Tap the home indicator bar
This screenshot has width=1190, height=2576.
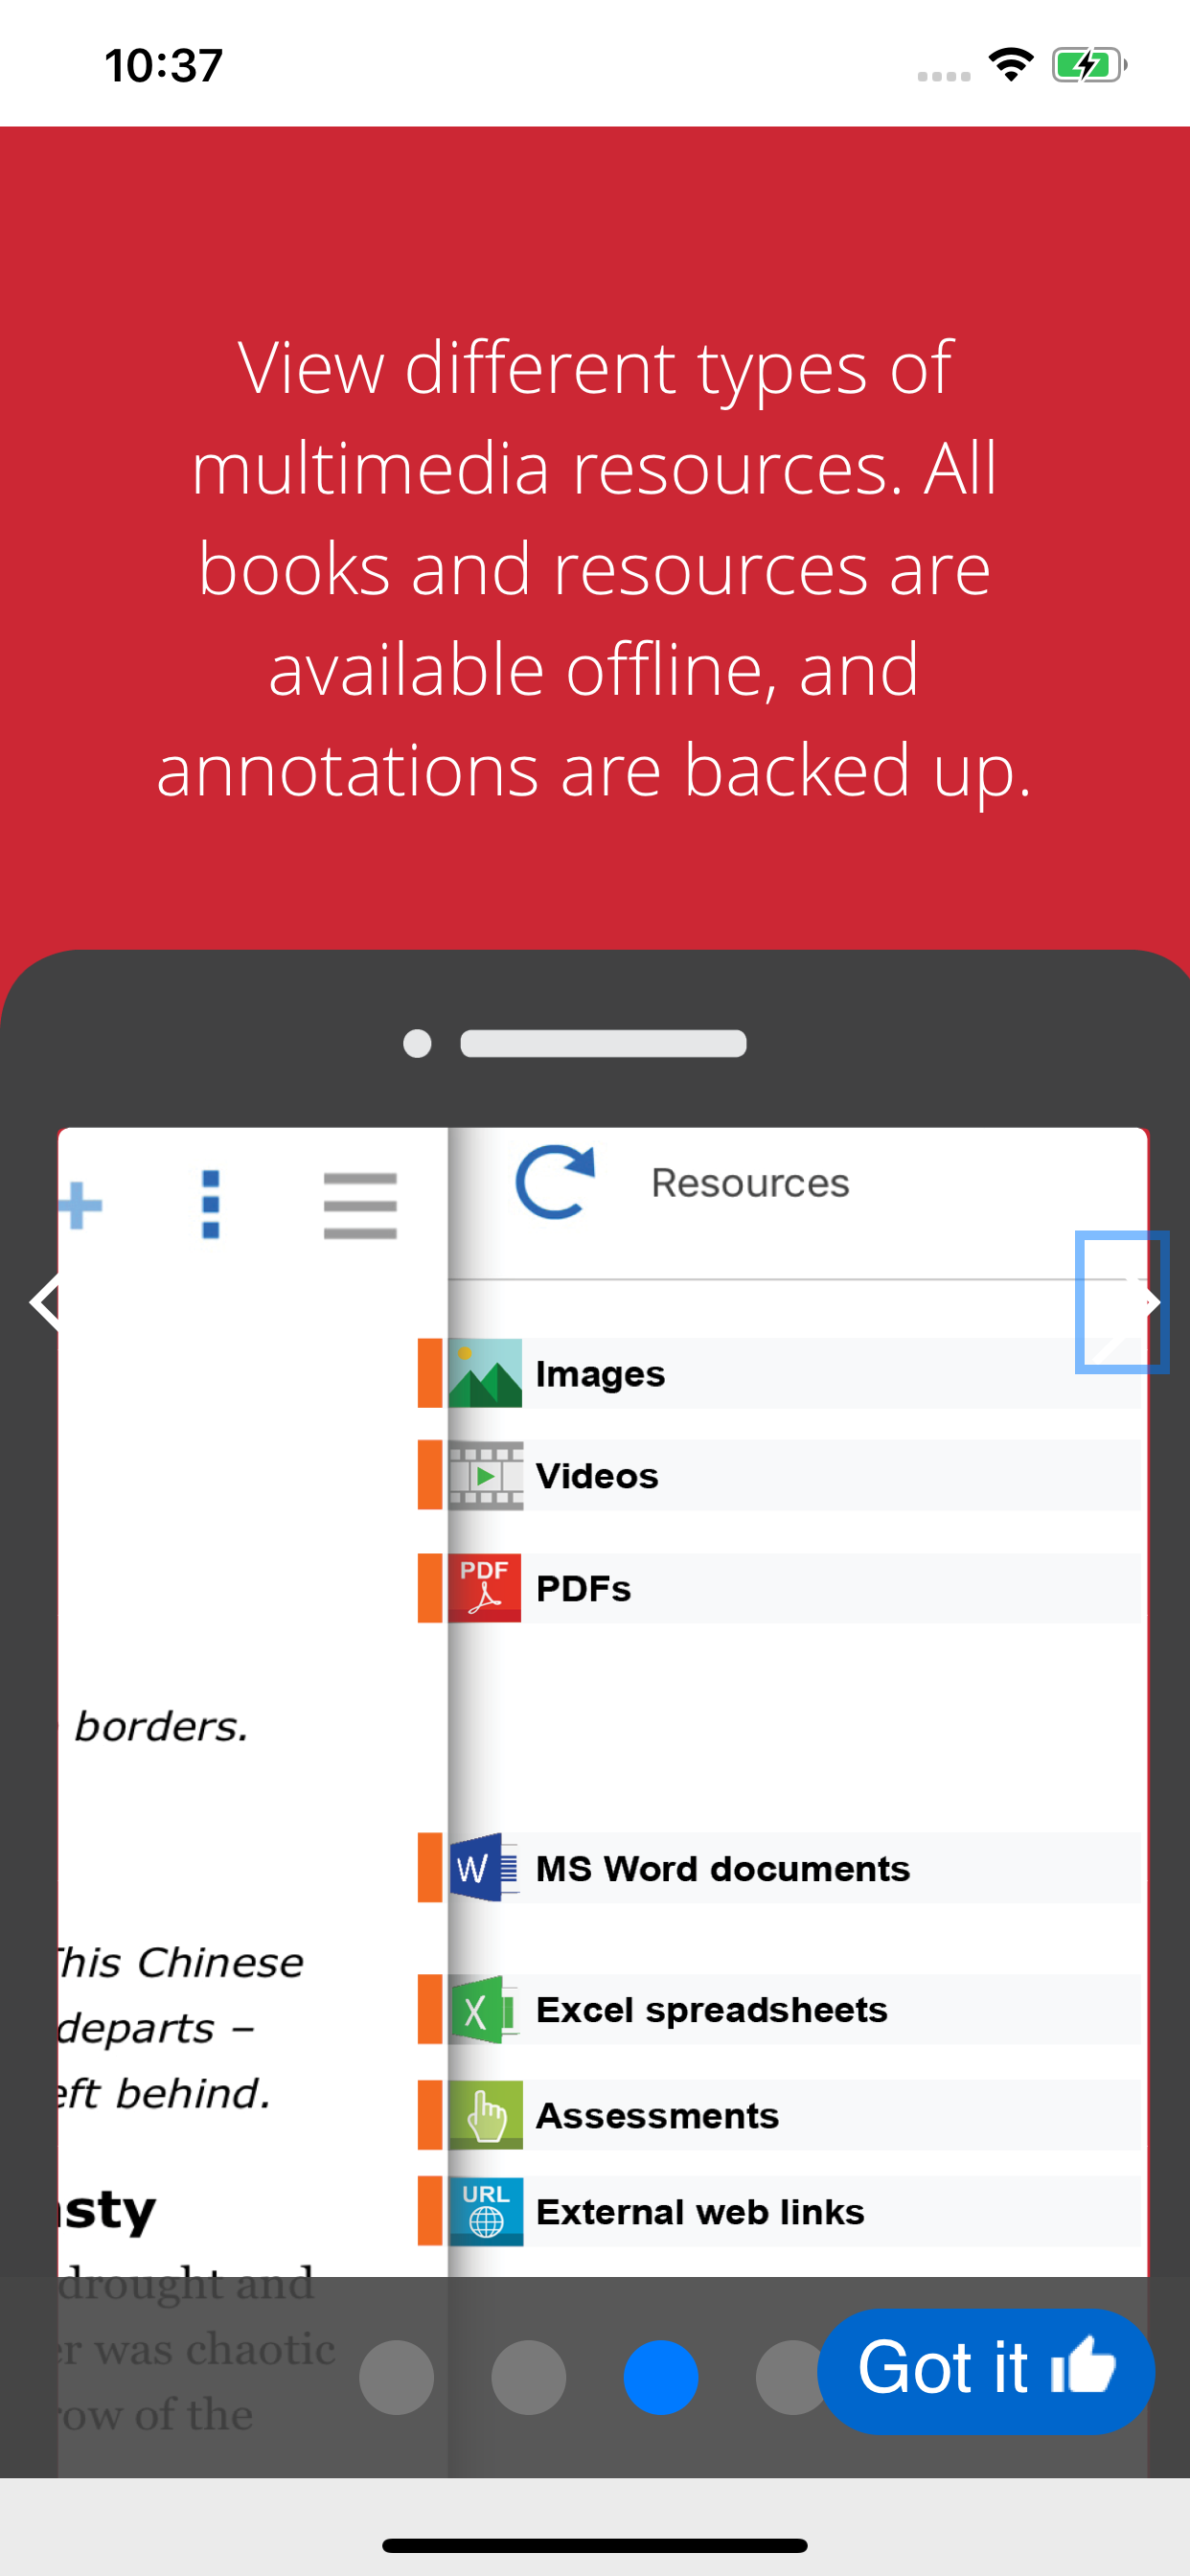pos(595,2545)
